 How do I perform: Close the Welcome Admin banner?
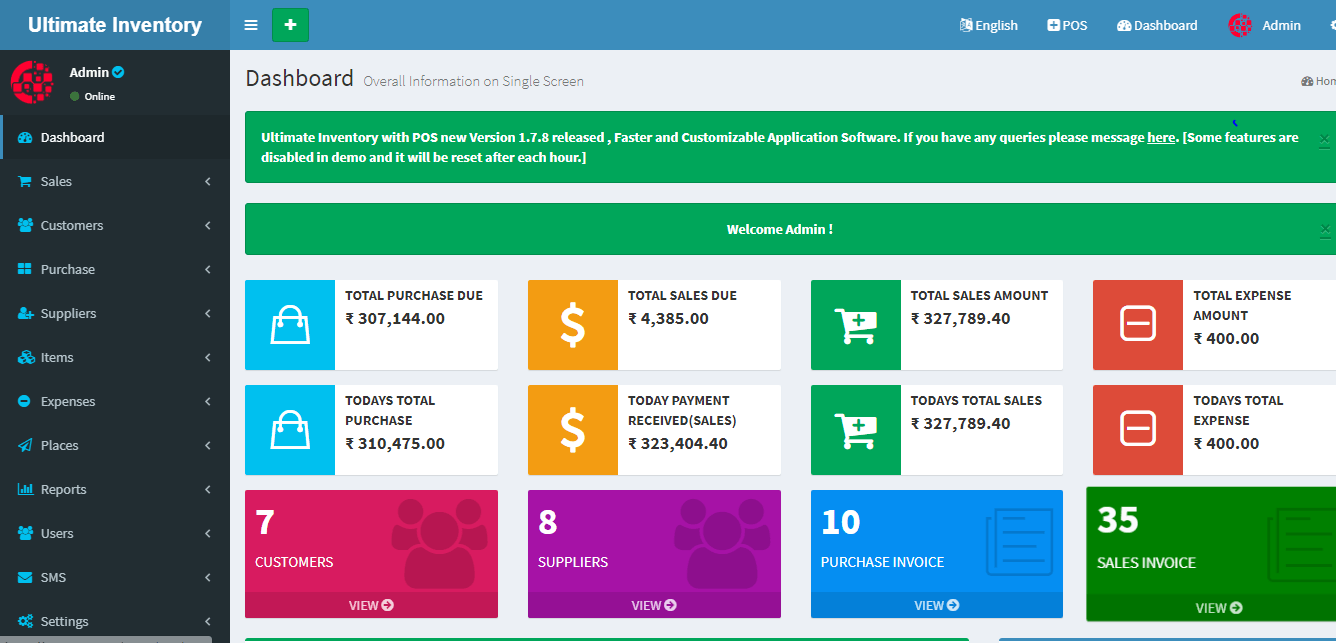1325,230
